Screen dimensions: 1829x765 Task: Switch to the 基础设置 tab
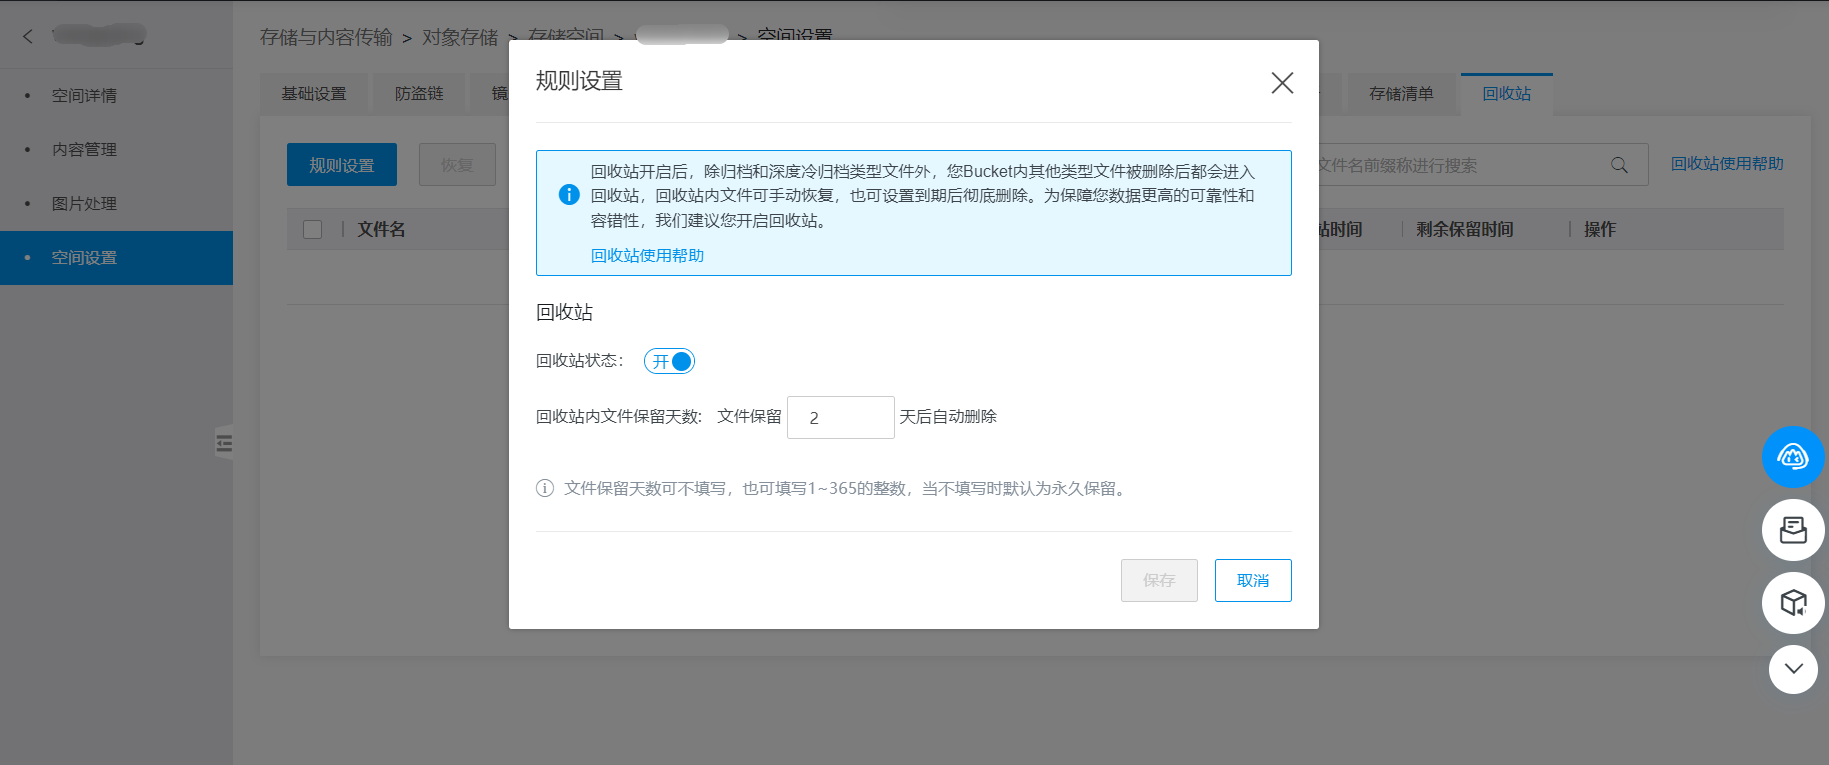tap(314, 94)
